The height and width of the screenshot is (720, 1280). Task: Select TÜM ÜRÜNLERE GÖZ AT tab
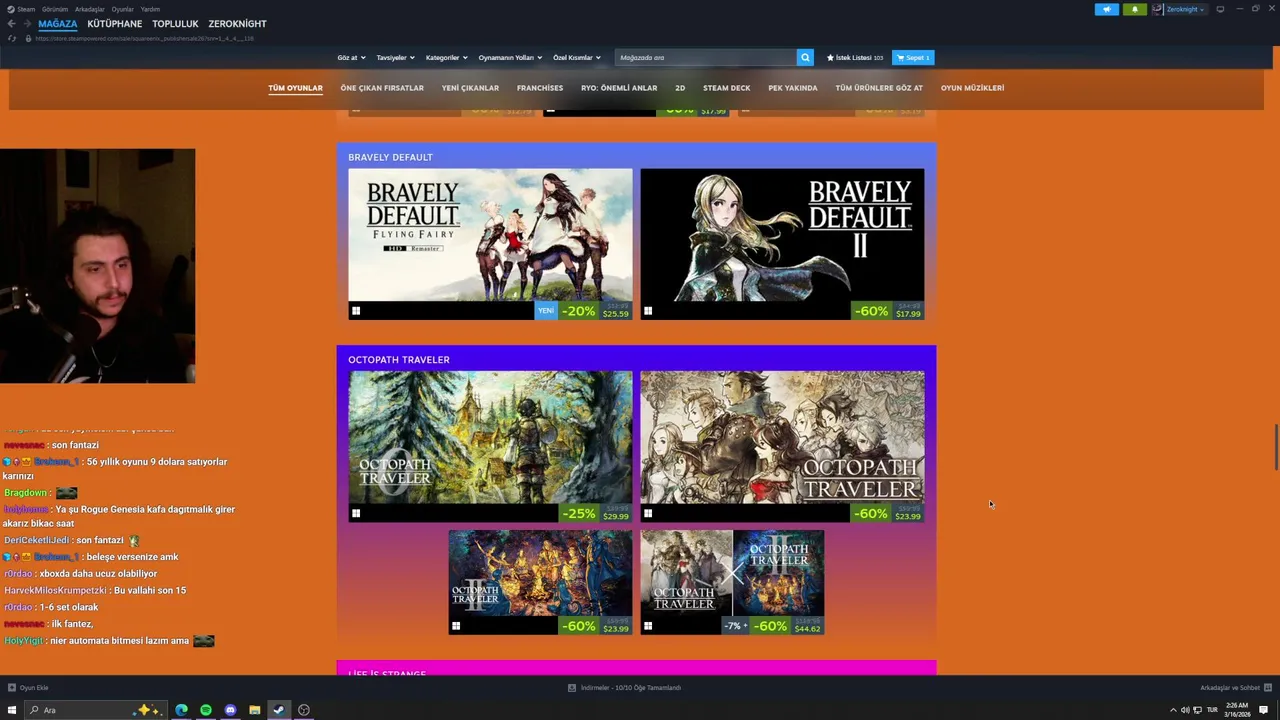[x=879, y=88]
